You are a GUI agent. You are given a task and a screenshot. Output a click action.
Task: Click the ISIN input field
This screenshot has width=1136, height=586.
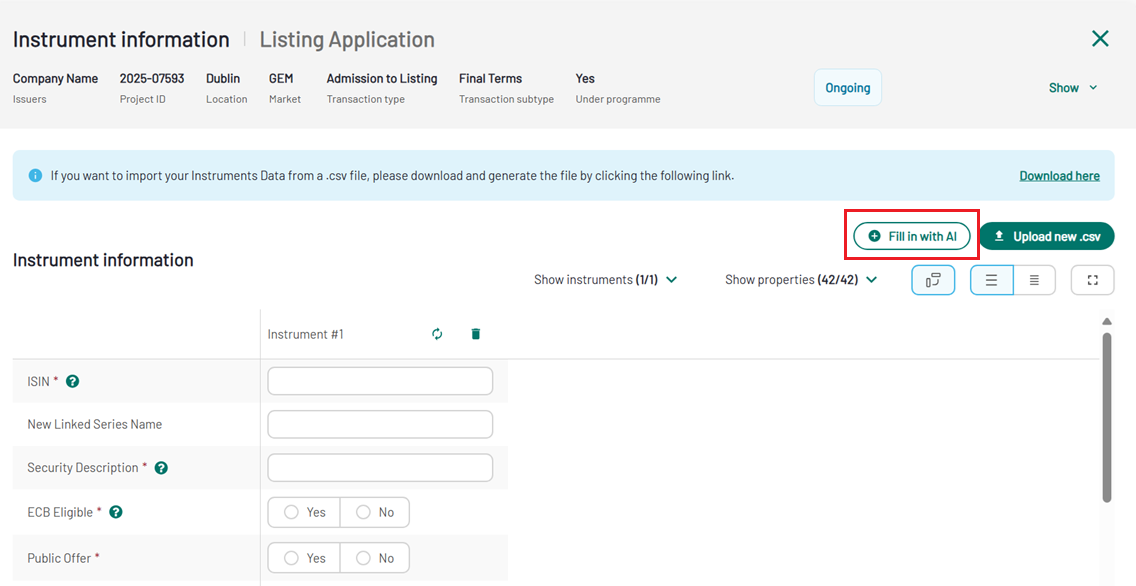pyautogui.click(x=380, y=381)
